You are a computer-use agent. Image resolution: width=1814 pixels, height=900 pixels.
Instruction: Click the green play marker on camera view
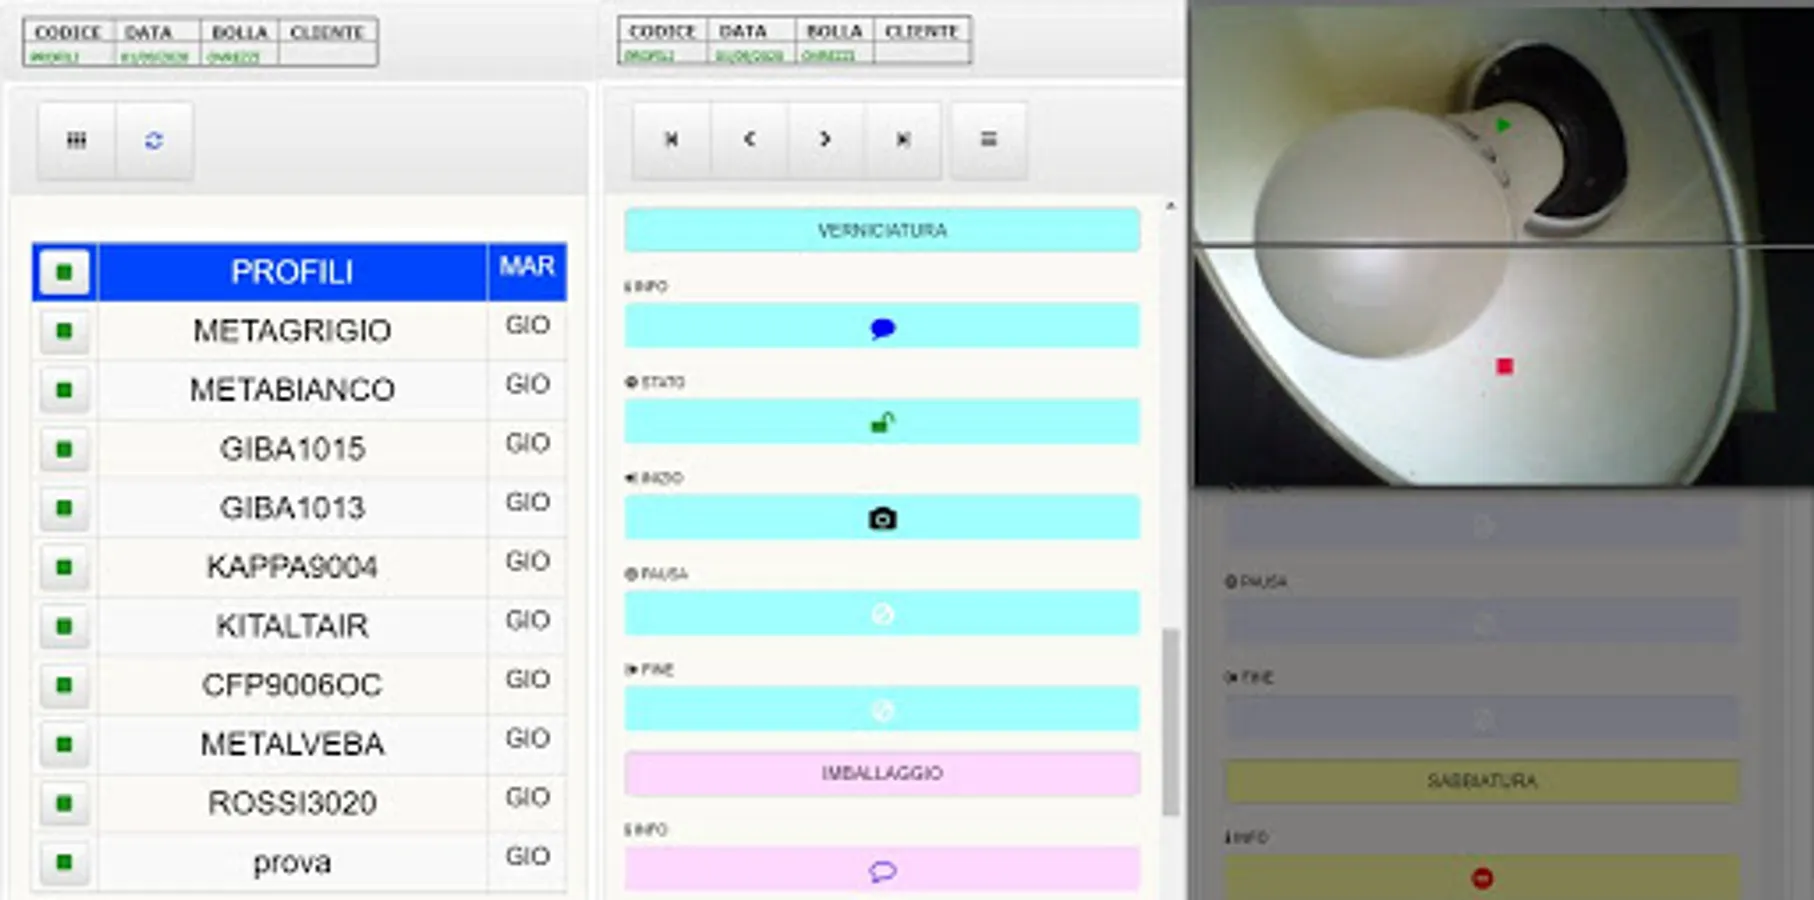[1503, 125]
